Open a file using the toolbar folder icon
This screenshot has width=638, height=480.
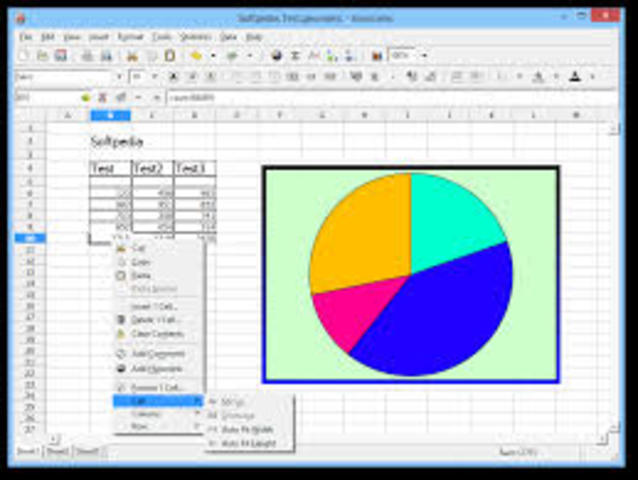pyautogui.click(x=43, y=56)
